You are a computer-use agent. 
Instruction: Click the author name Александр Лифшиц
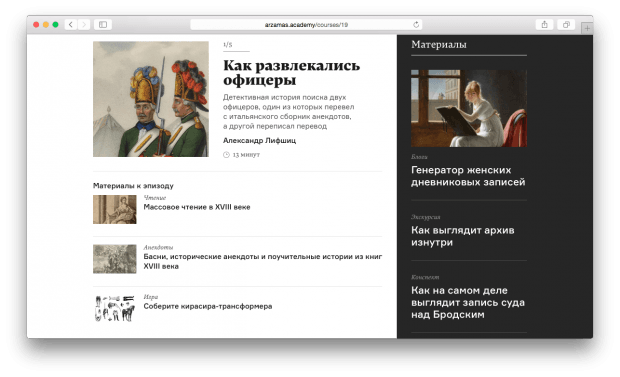[259, 140]
